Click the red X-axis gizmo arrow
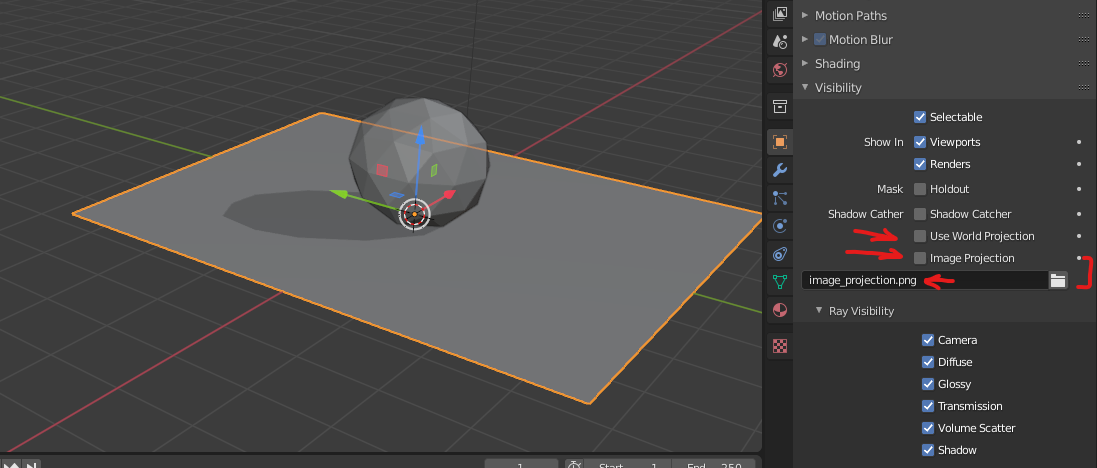Viewport: 1097px width, 468px height. 451,193
